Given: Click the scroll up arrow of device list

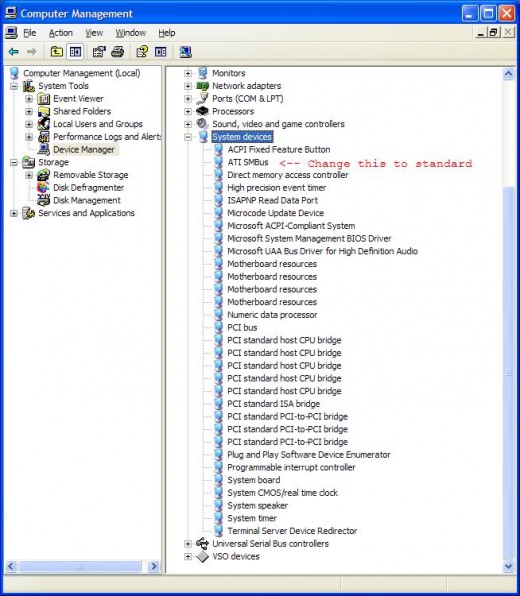Looking at the screenshot, I should tap(508, 74).
